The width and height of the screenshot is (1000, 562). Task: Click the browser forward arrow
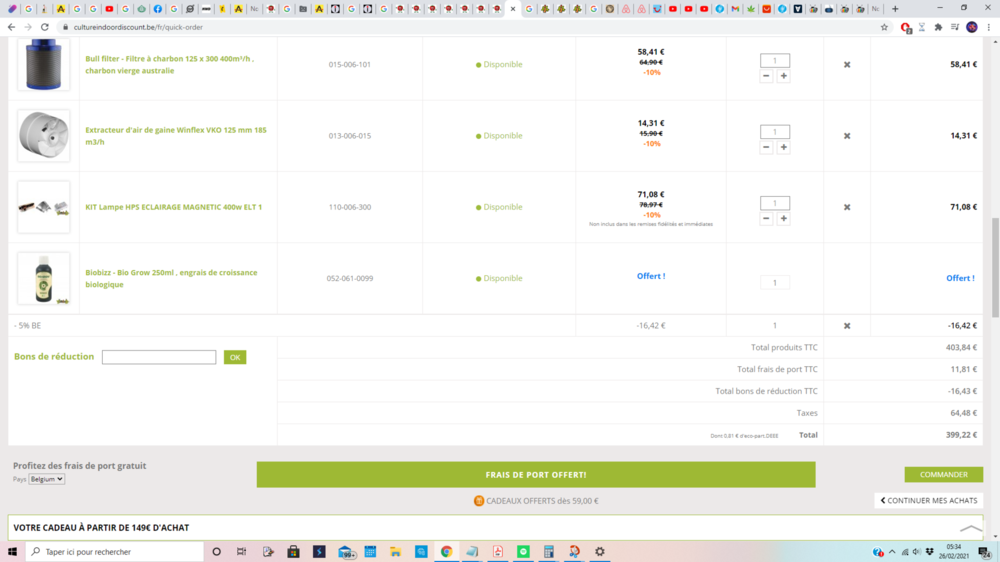28,27
